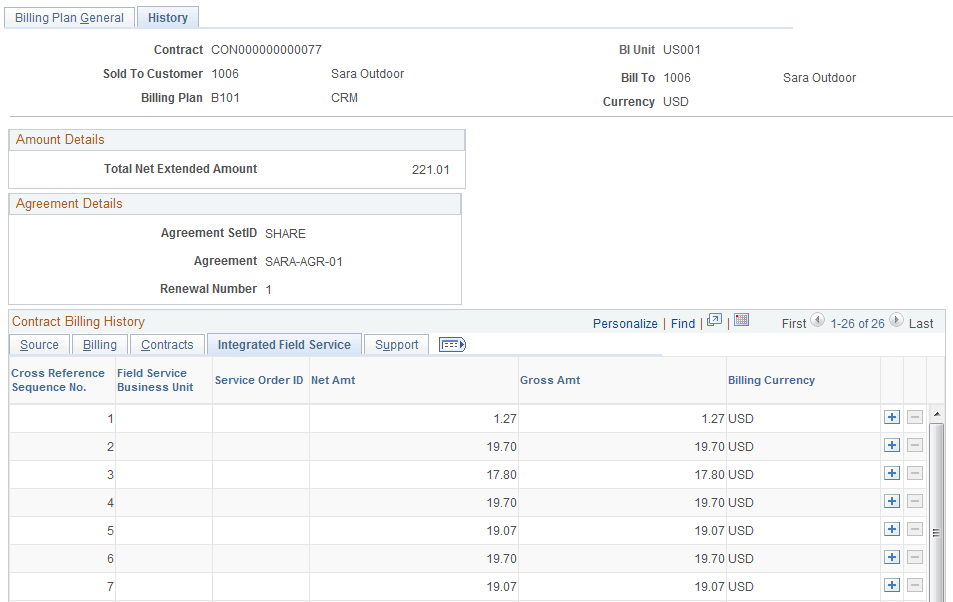
Task: Open the Support grid tab
Action: [396, 344]
